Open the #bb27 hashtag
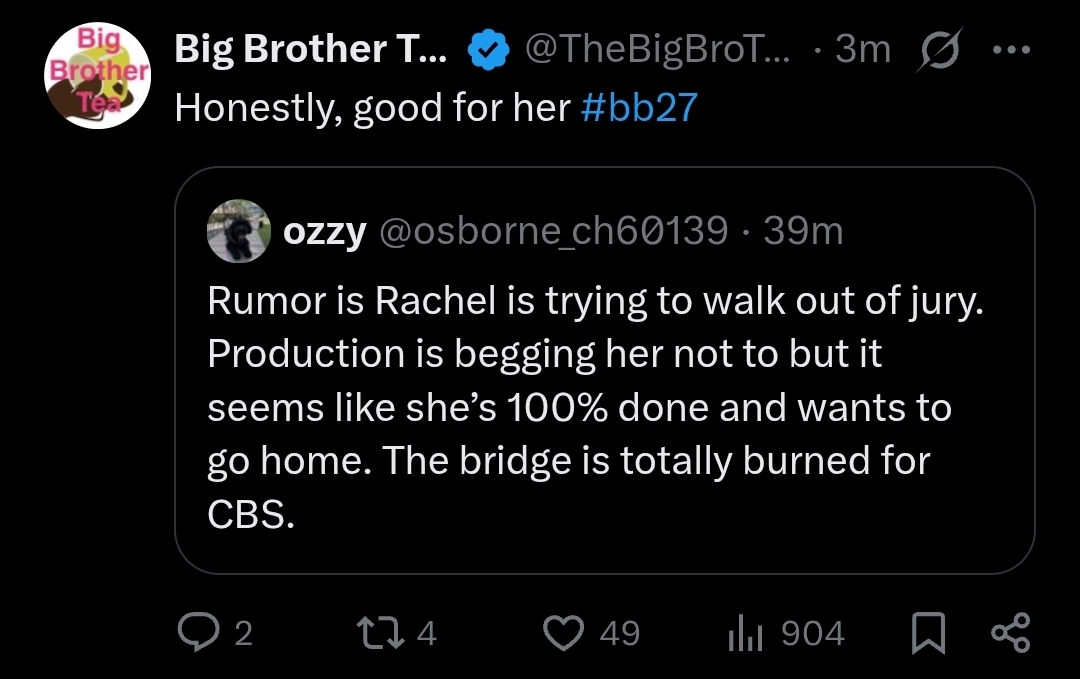Screen dimensions: 1080x679 [x=637, y=108]
